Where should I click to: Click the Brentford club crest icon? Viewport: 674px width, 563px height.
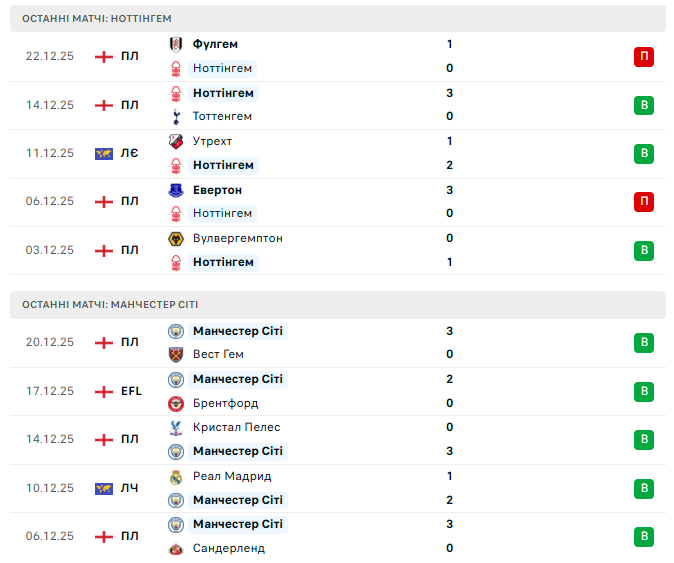coord(177,403)
